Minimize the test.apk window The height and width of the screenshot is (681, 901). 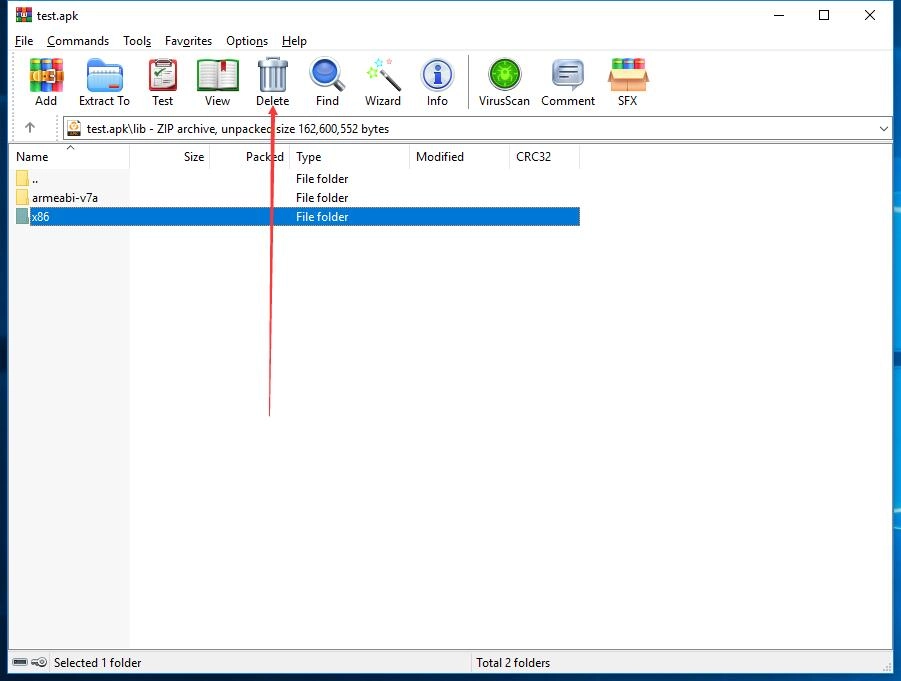point(779,15)
